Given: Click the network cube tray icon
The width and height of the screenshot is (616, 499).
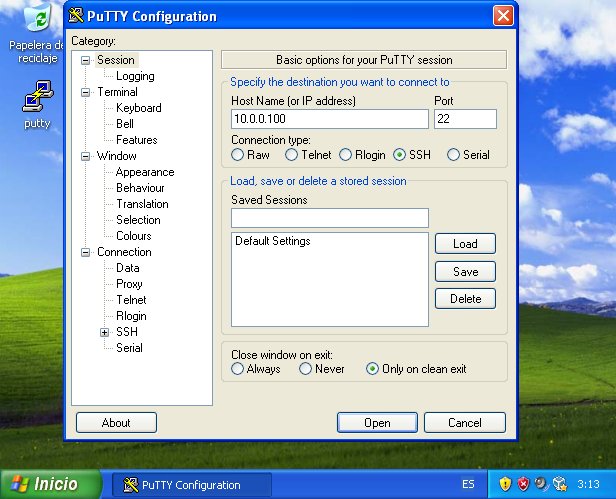Looking at the screenshot, I should (560, 484).
